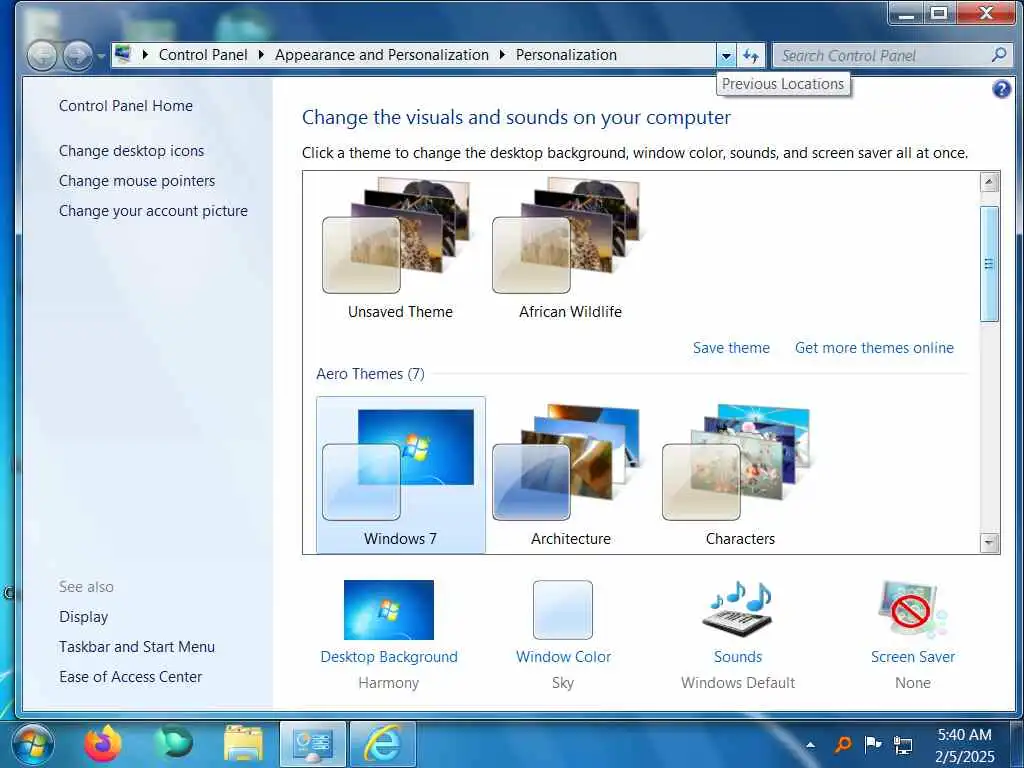Click the Back navigation arrow
Image resolution: width=1024 pixels, height=768 pixels.
tap(42, 56)
